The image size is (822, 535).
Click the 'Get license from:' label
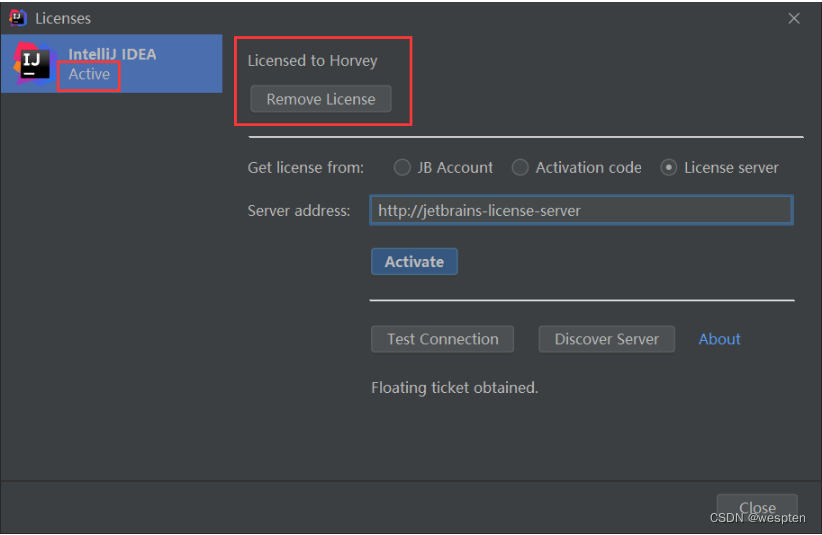306,168
